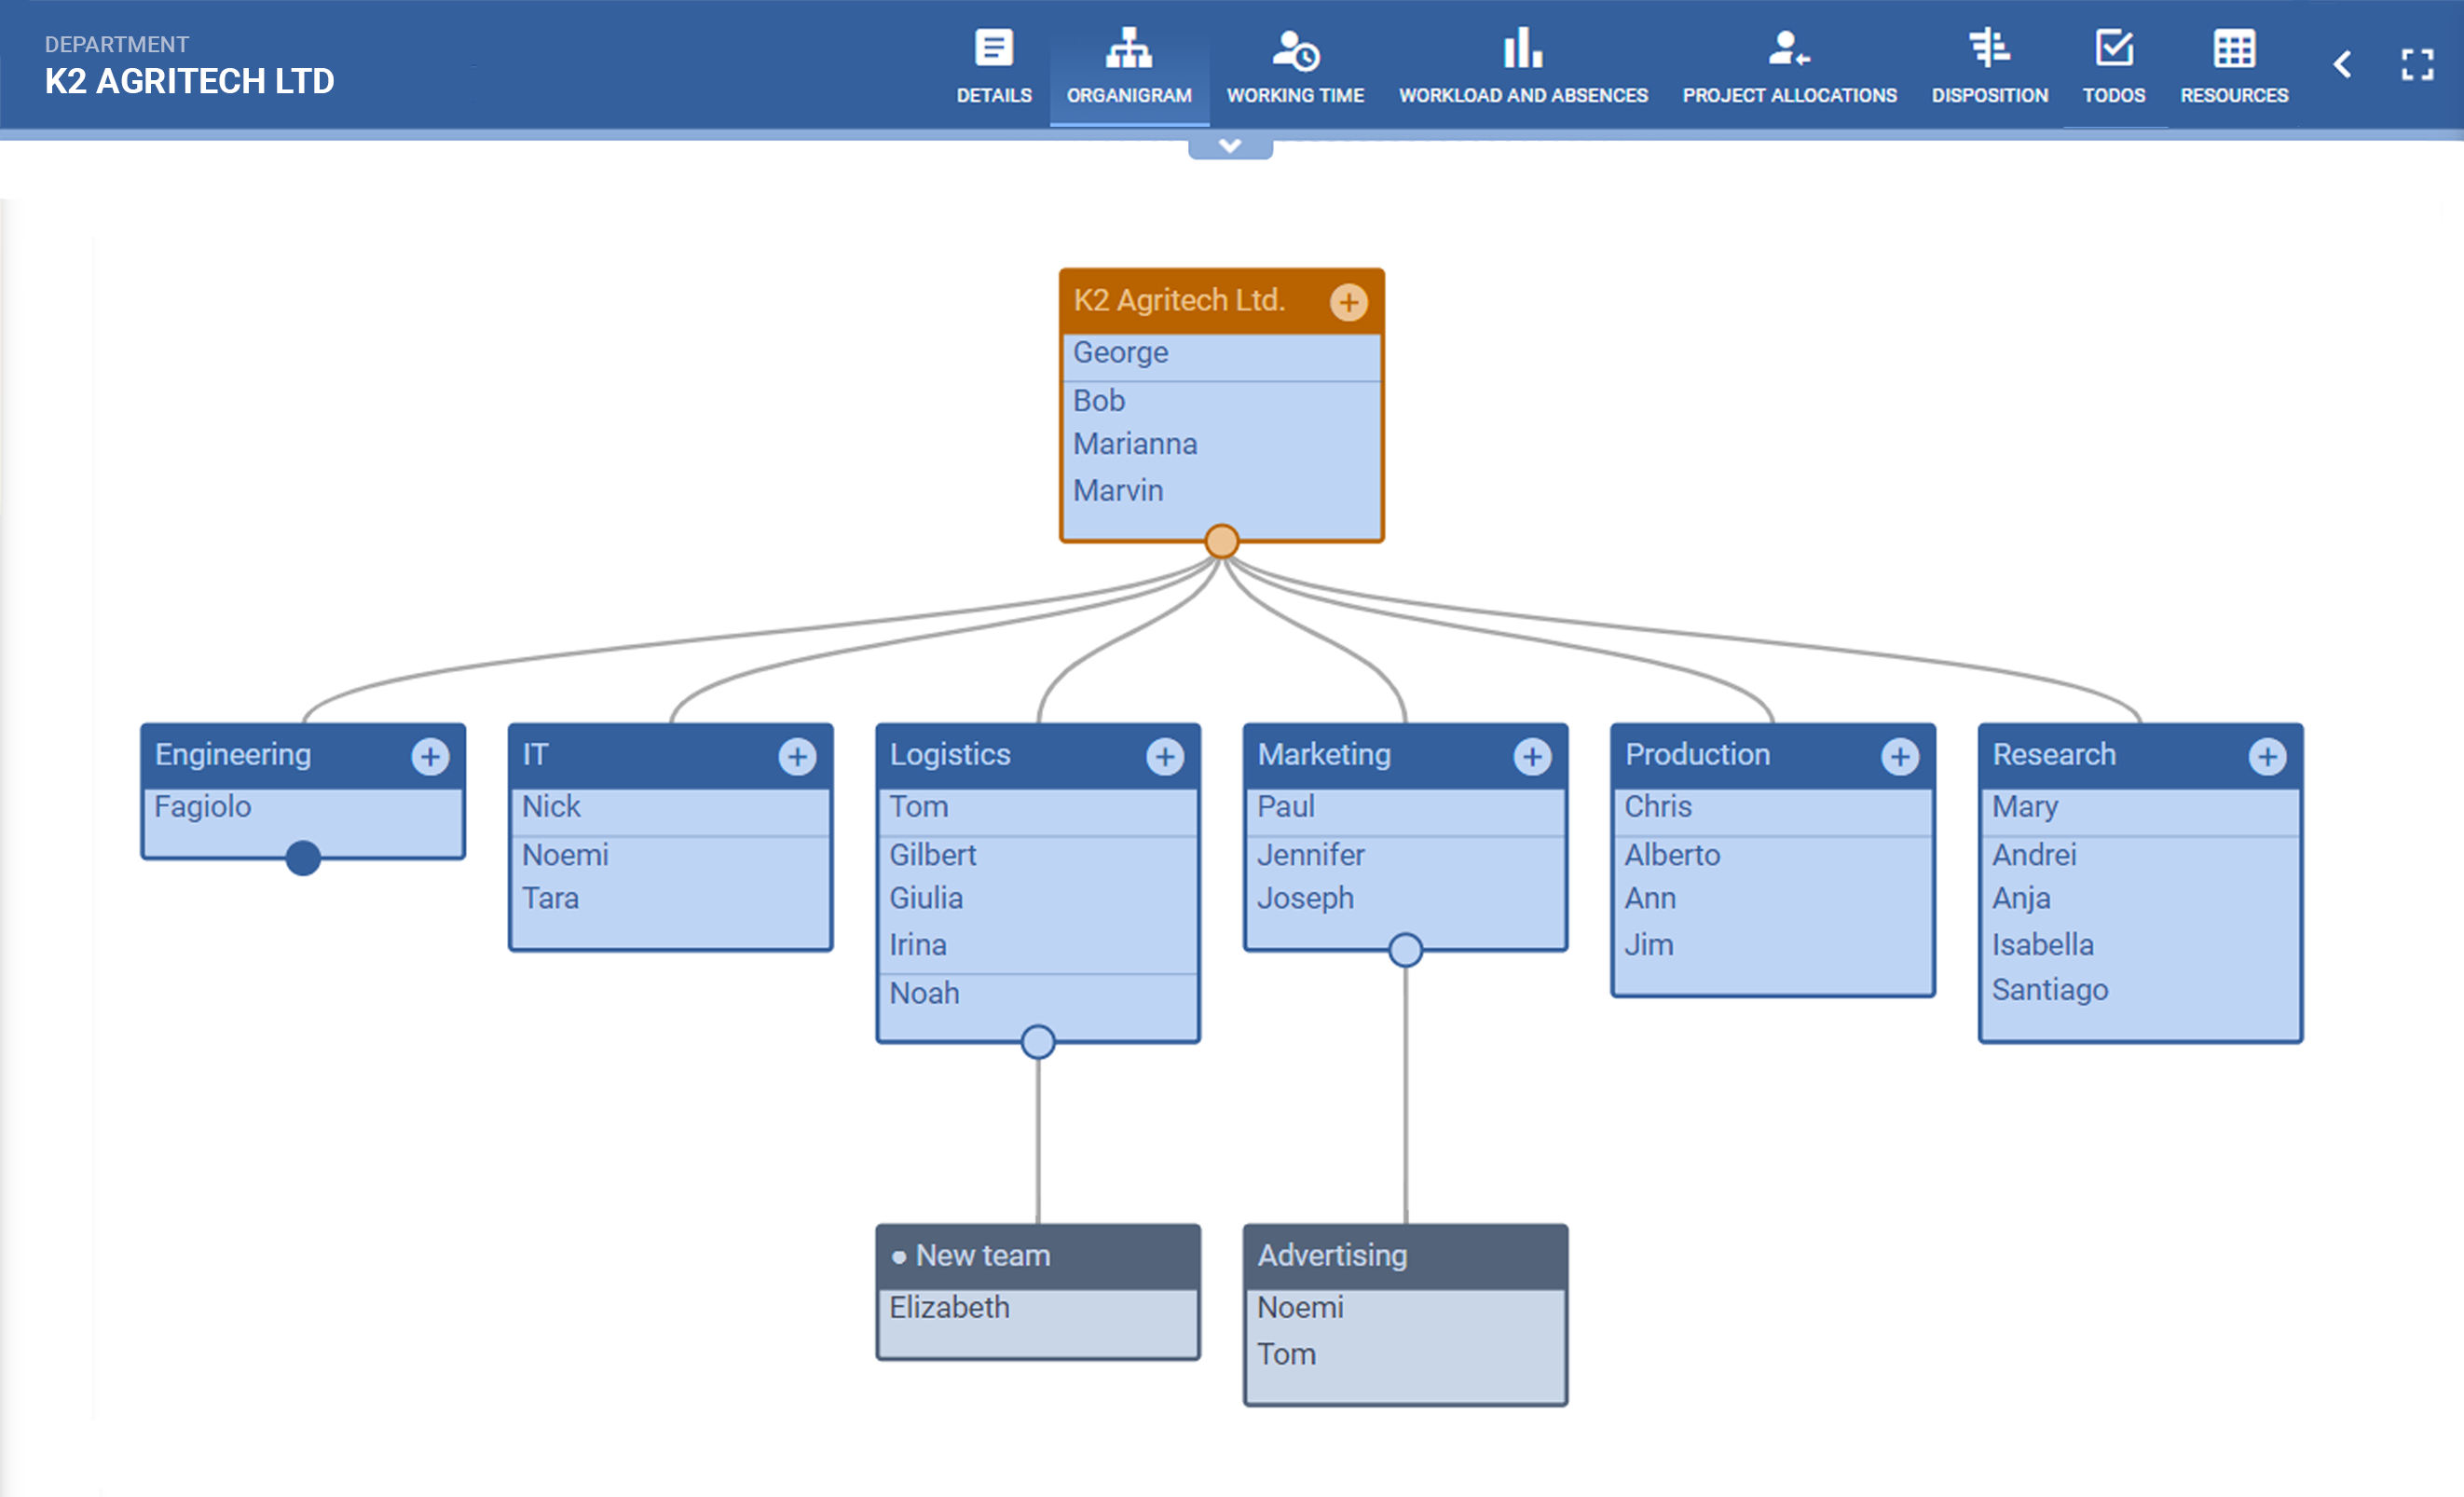Expand Engineering node's filled circle handle

[x=303, y=858]
